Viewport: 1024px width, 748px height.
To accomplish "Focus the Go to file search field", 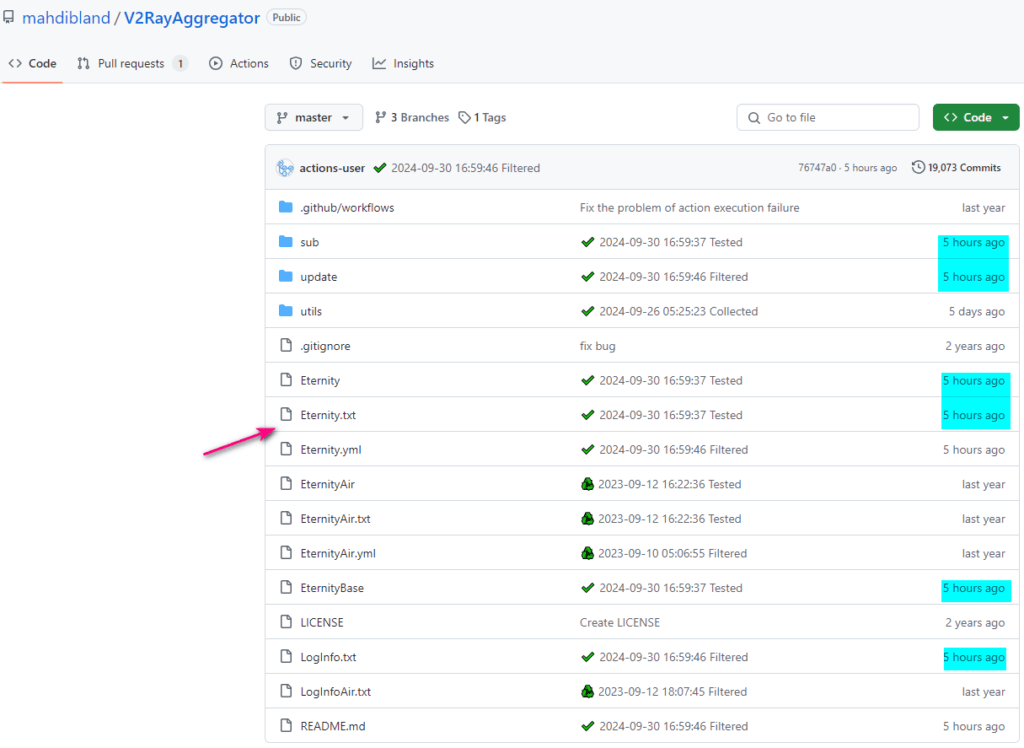I will tap(828, 118).
